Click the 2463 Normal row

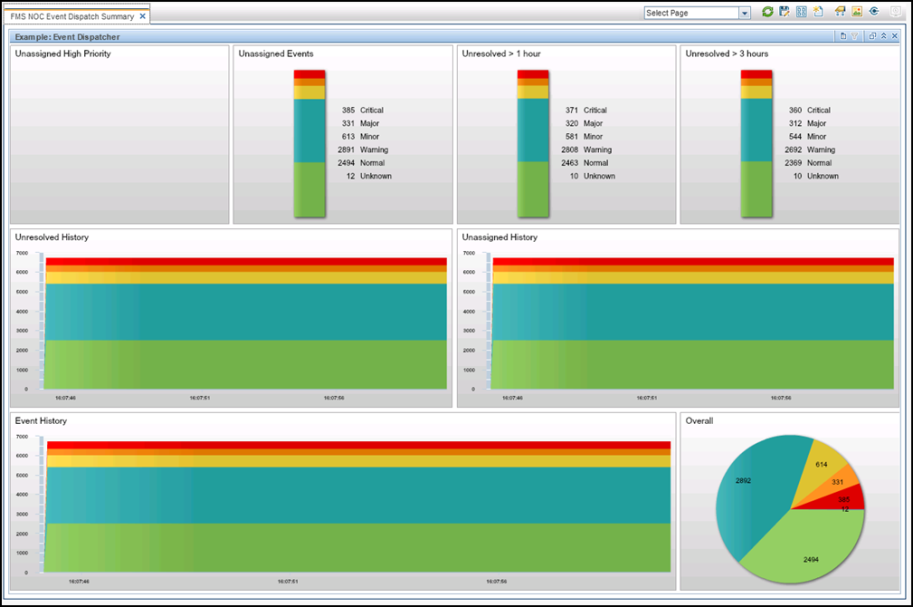585,163
